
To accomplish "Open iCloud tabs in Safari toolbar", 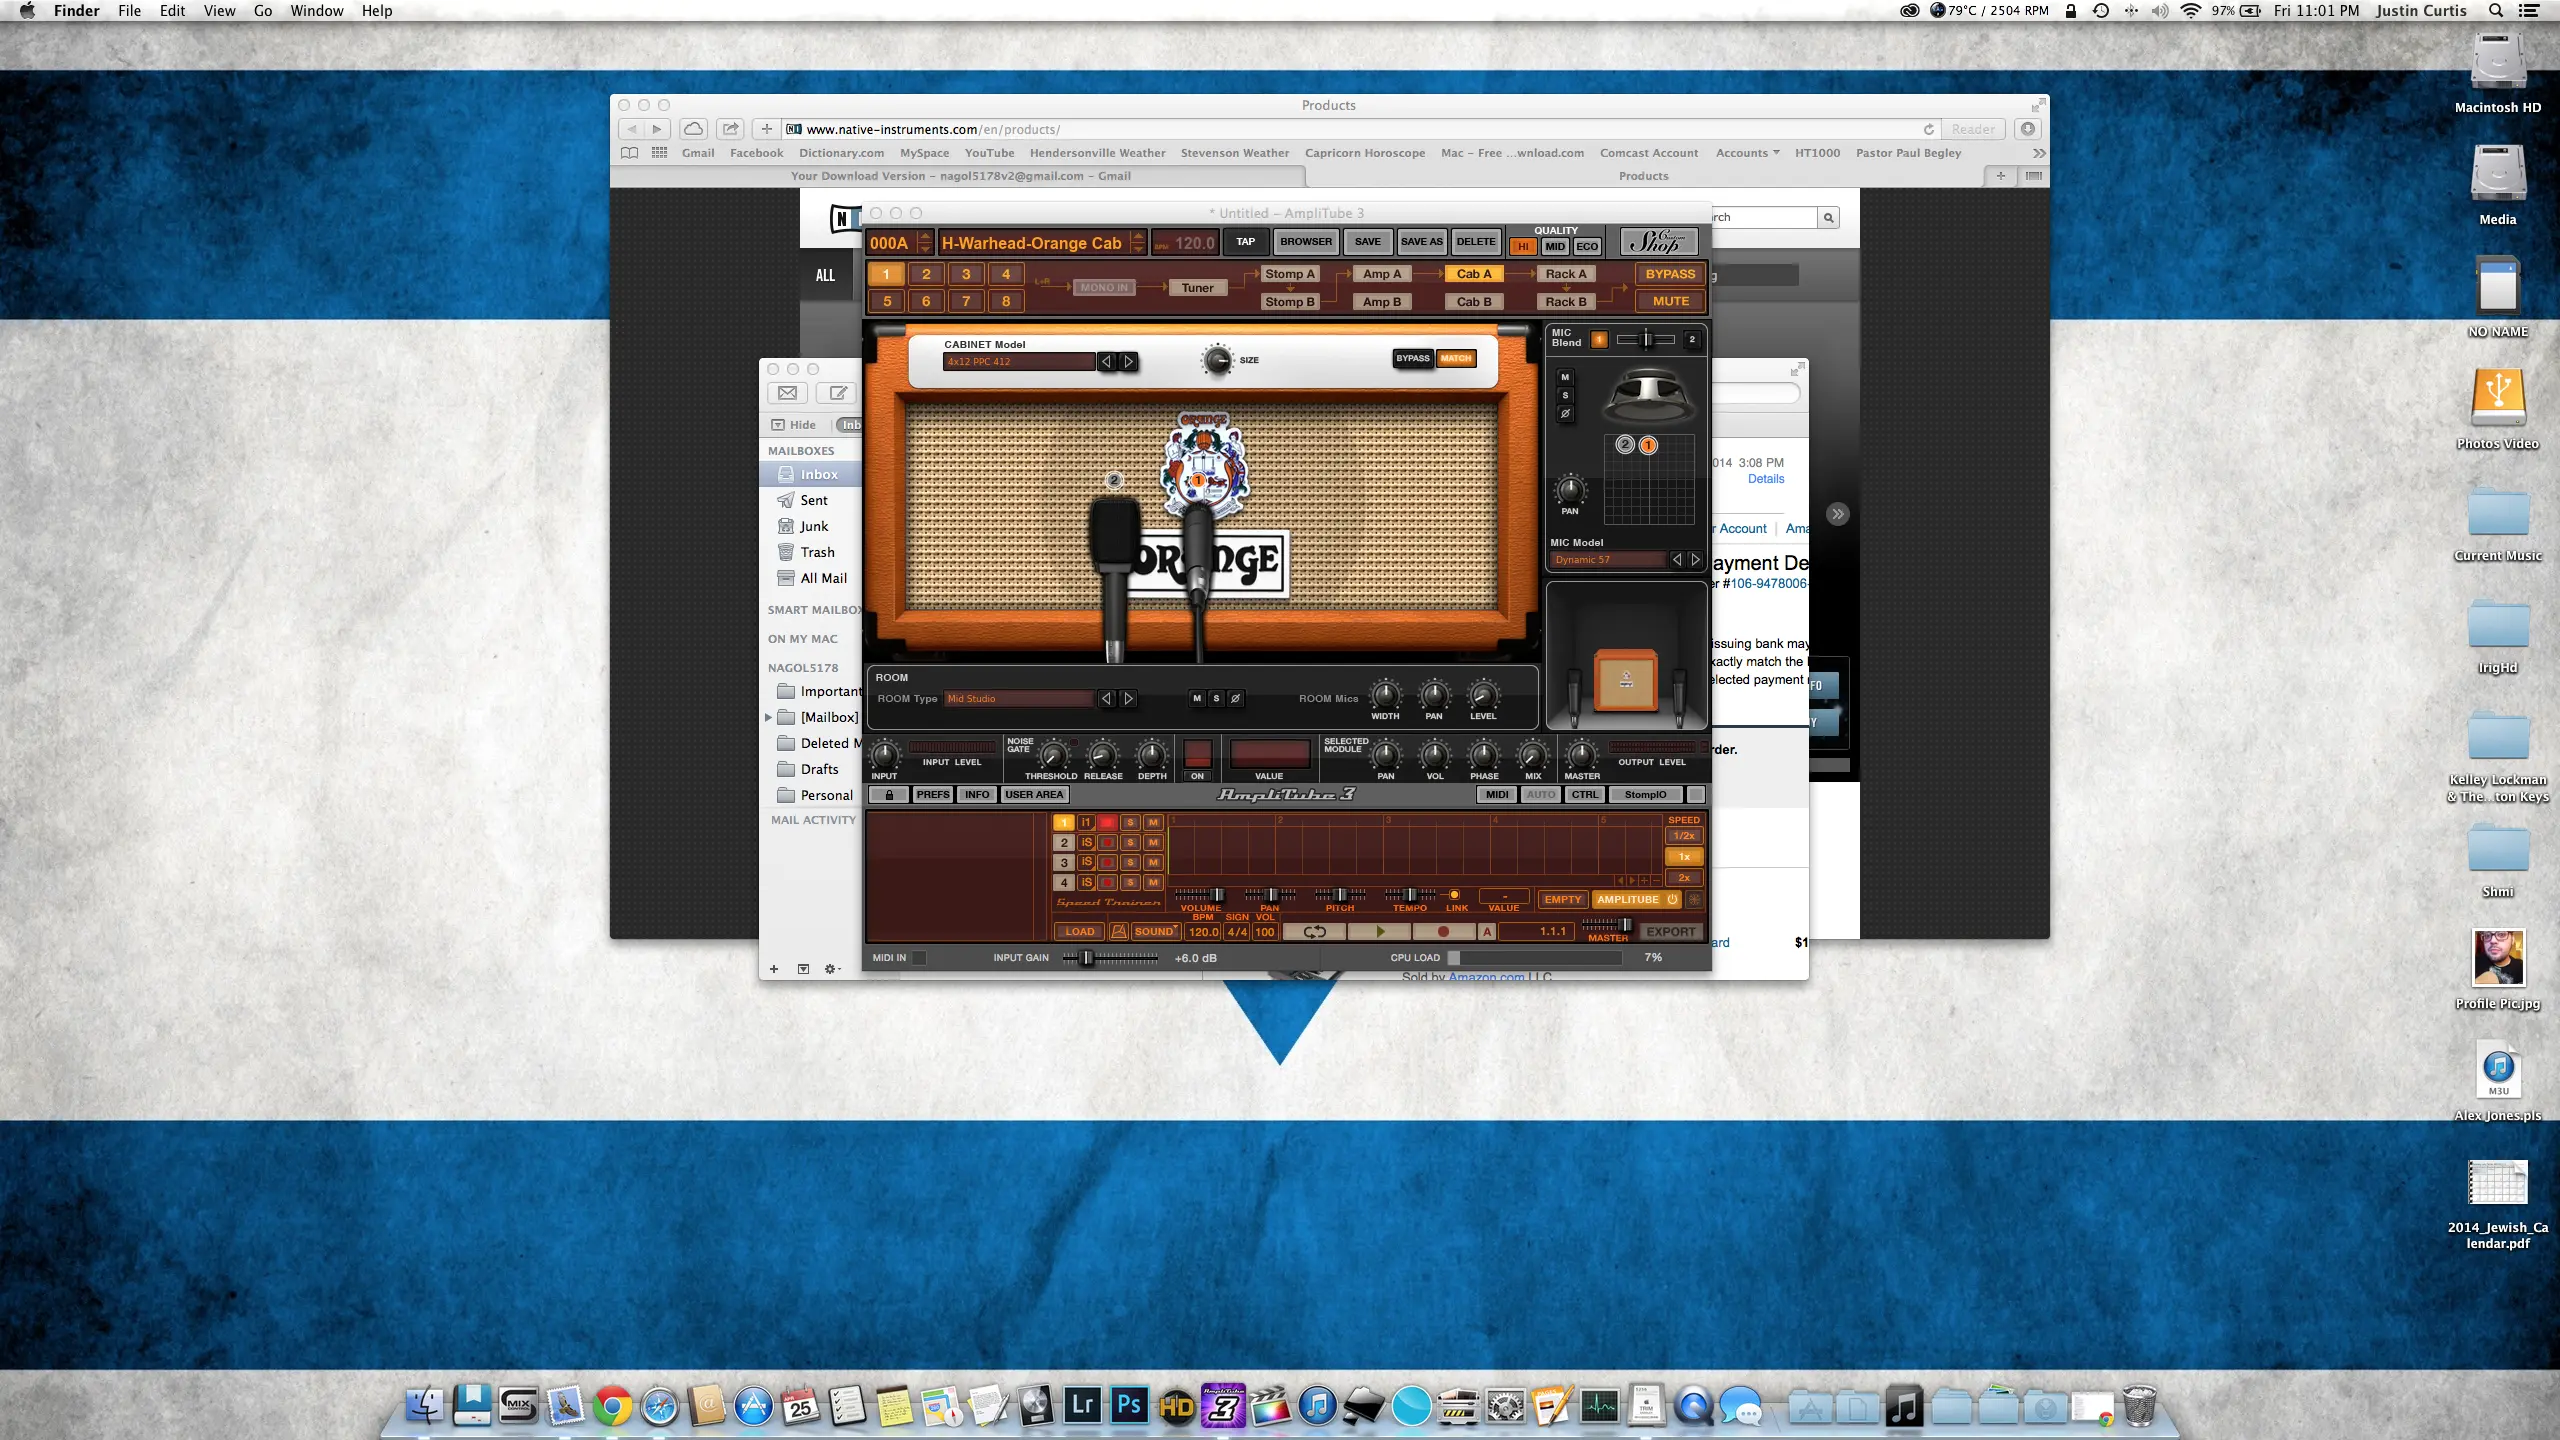I will tap(693, 129).
